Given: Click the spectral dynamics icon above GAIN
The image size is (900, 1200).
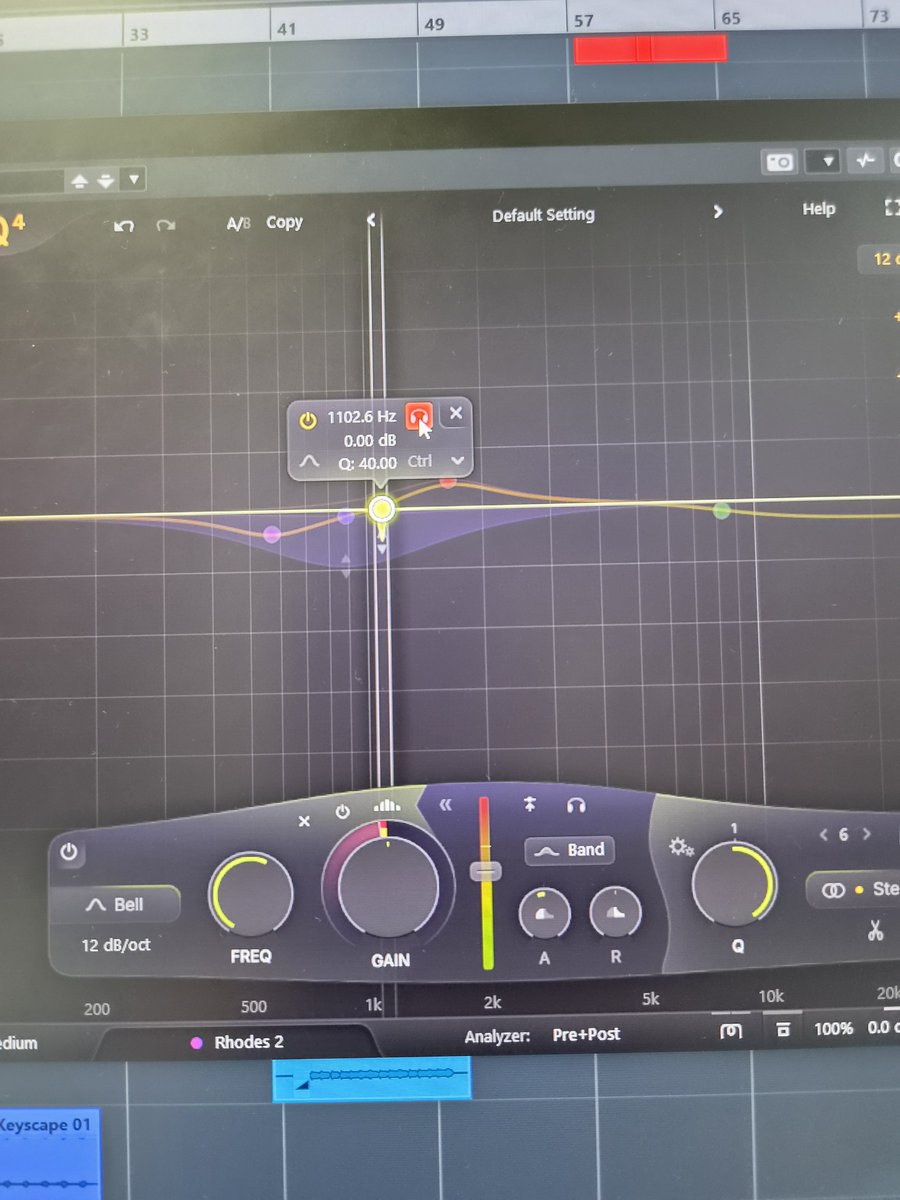Looking at the screenshot, I should click(x=385, y=806).
